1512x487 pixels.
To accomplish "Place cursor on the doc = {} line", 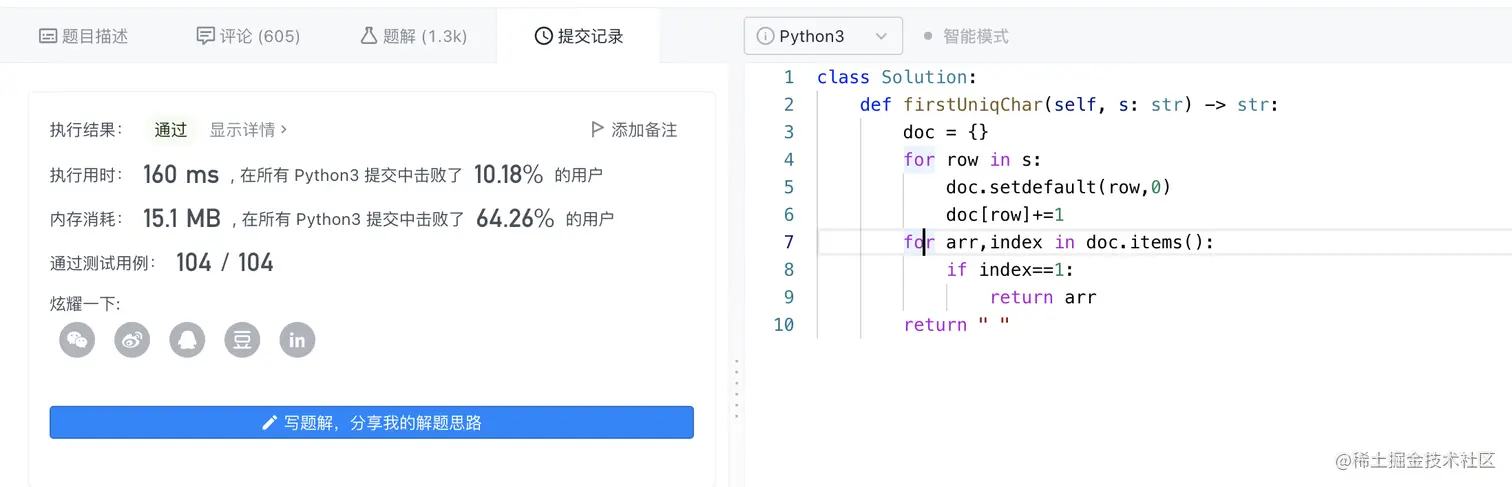I will point(932,132).
